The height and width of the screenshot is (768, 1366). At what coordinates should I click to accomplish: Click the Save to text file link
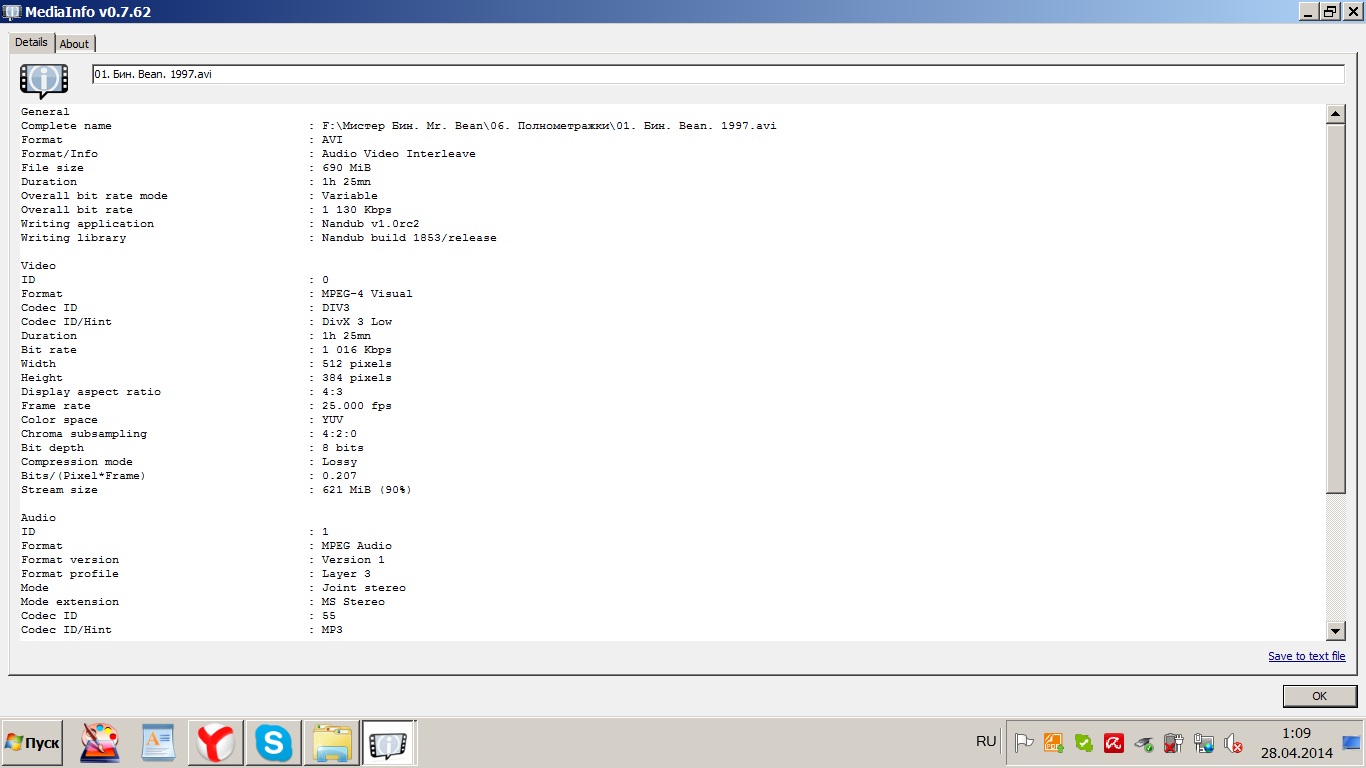pyautogui.click(x=1307, y=656)
